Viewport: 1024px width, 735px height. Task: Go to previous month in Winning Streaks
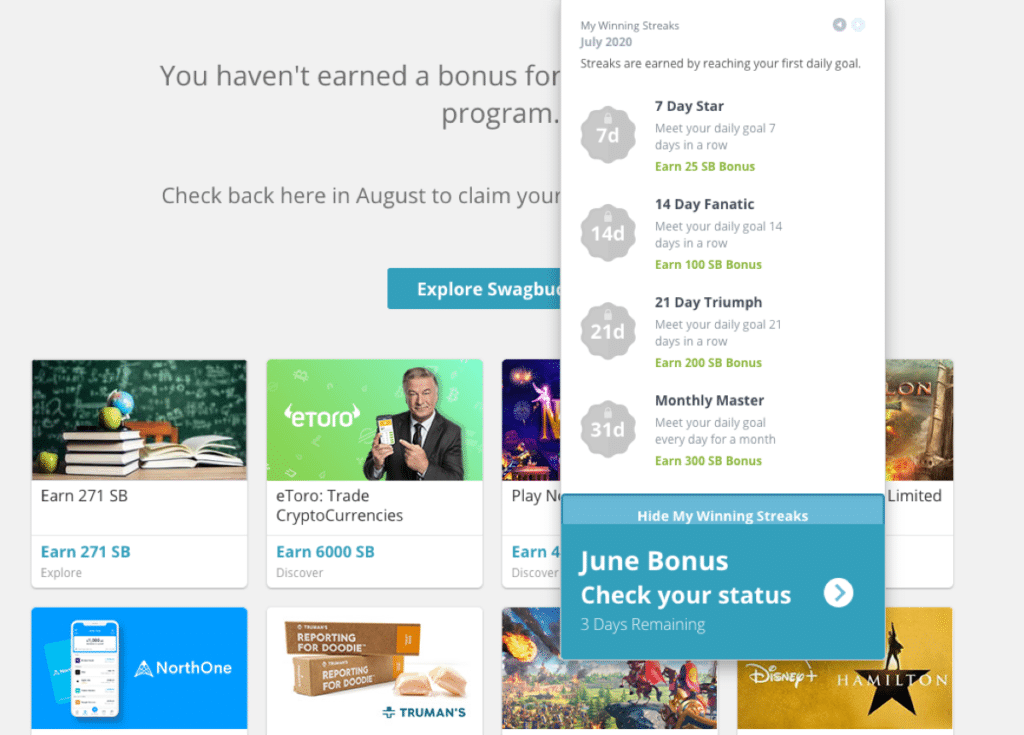click(840, 25)
